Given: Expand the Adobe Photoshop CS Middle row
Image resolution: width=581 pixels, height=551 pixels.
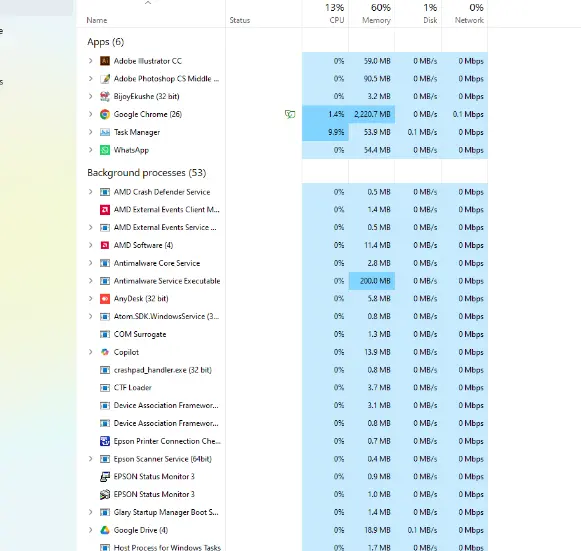Looking at the screenshot, I should 90,79.
